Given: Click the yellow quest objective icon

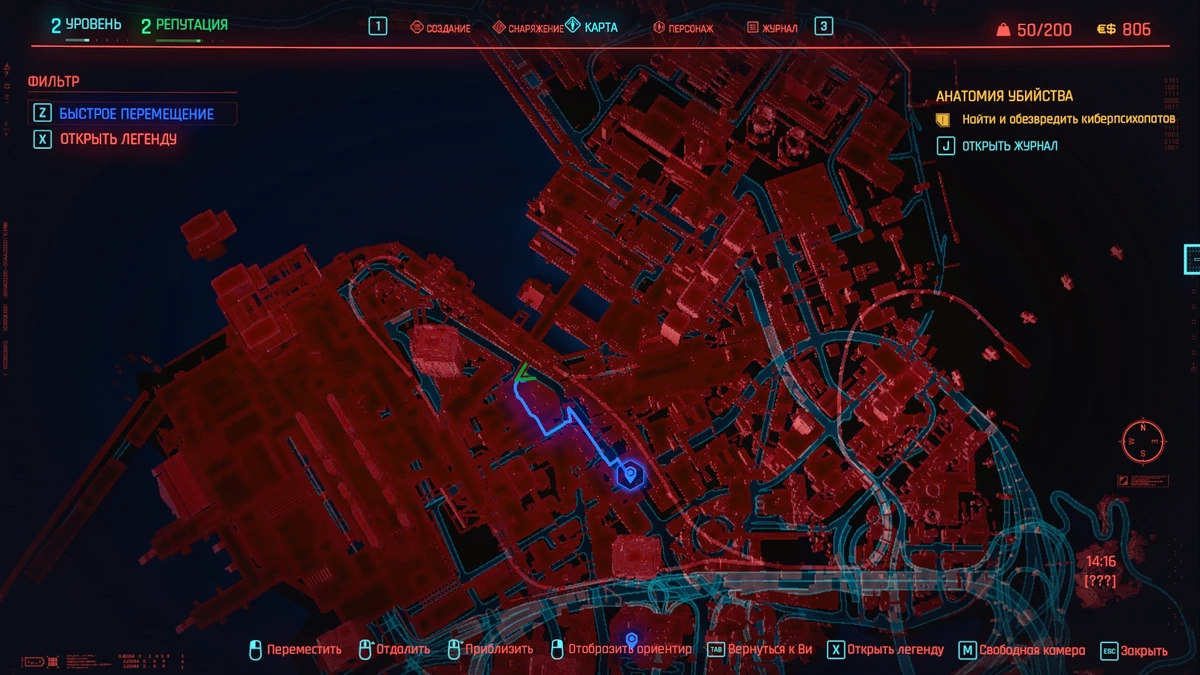Looking at the screenshot, I should tap(942, 119).
